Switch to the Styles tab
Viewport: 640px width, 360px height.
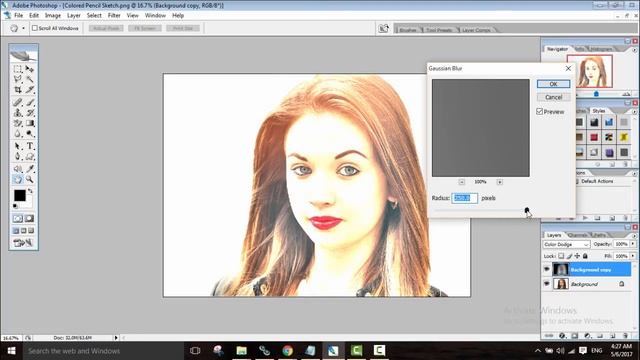click(599, 111)
